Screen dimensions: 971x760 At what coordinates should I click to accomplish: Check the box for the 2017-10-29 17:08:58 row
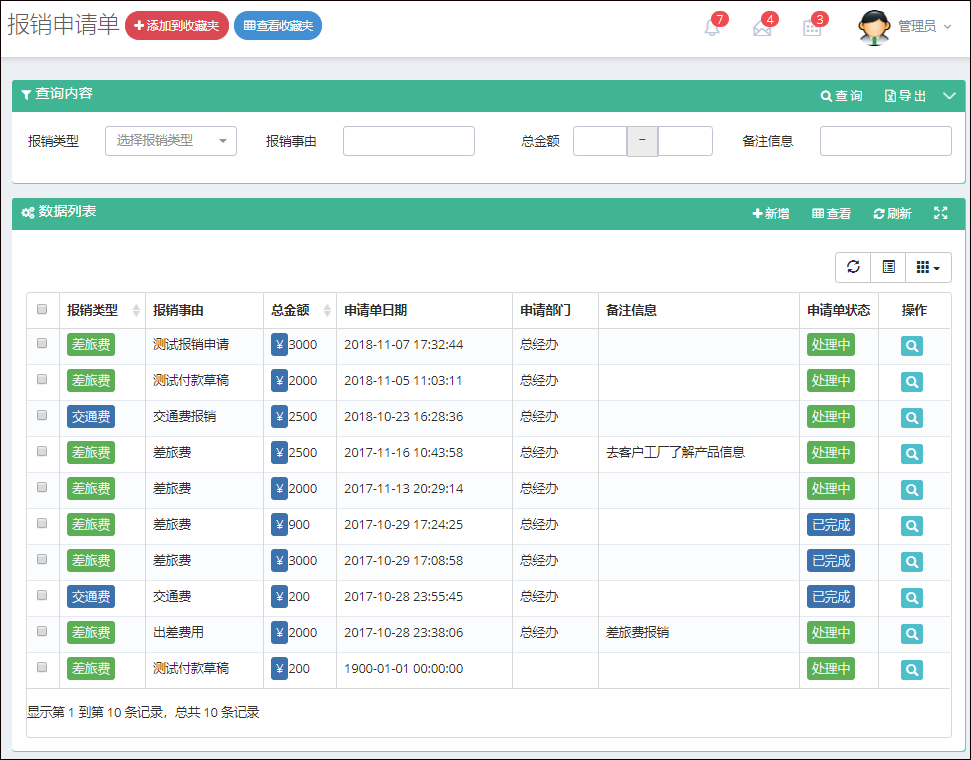[x=42, y=559]
